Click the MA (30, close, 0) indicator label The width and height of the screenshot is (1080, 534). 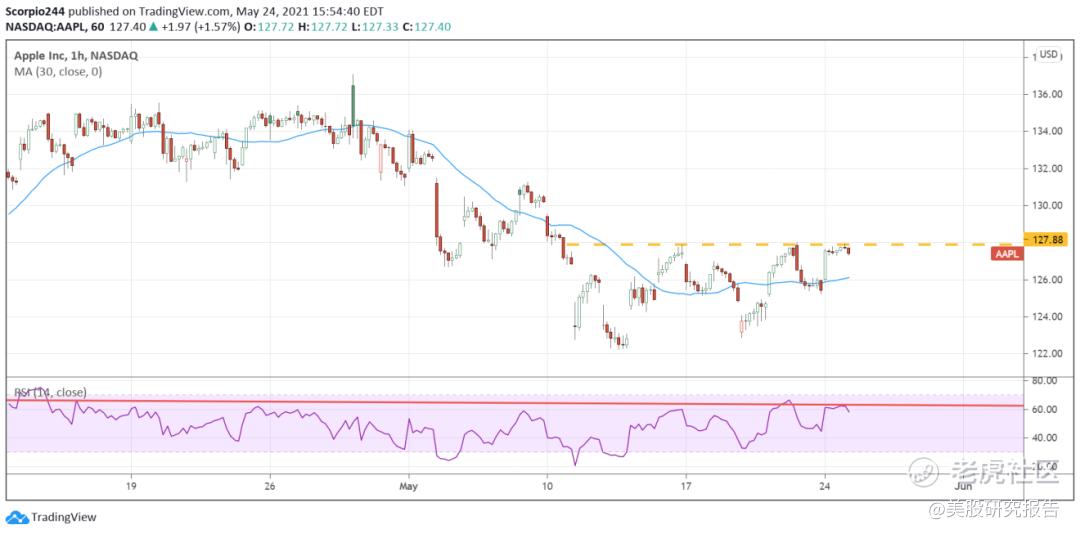coord(59,71)
